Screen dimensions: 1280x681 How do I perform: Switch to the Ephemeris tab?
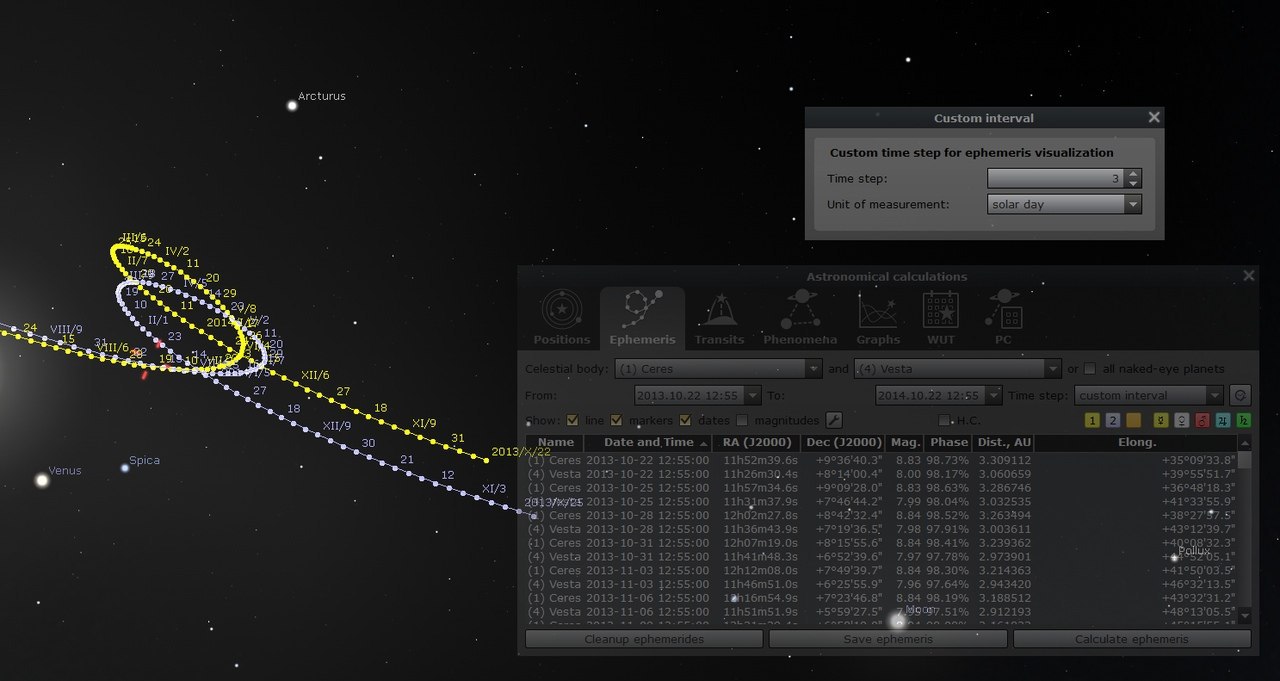642,317
